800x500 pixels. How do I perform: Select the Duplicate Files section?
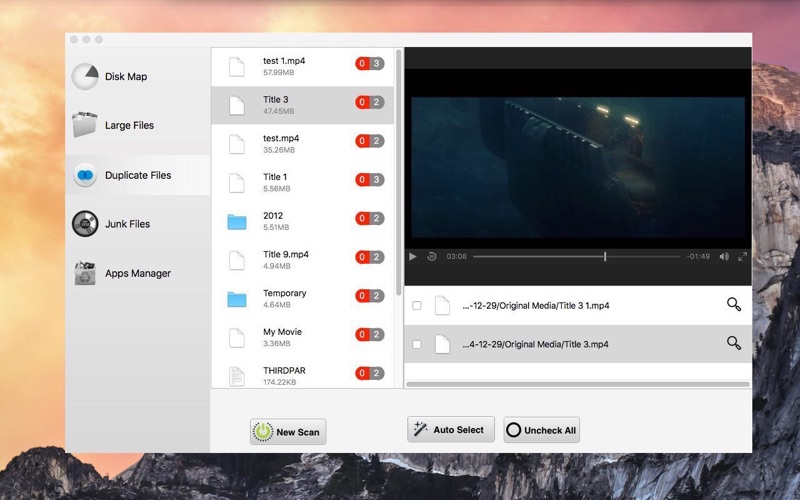(138, 175)
